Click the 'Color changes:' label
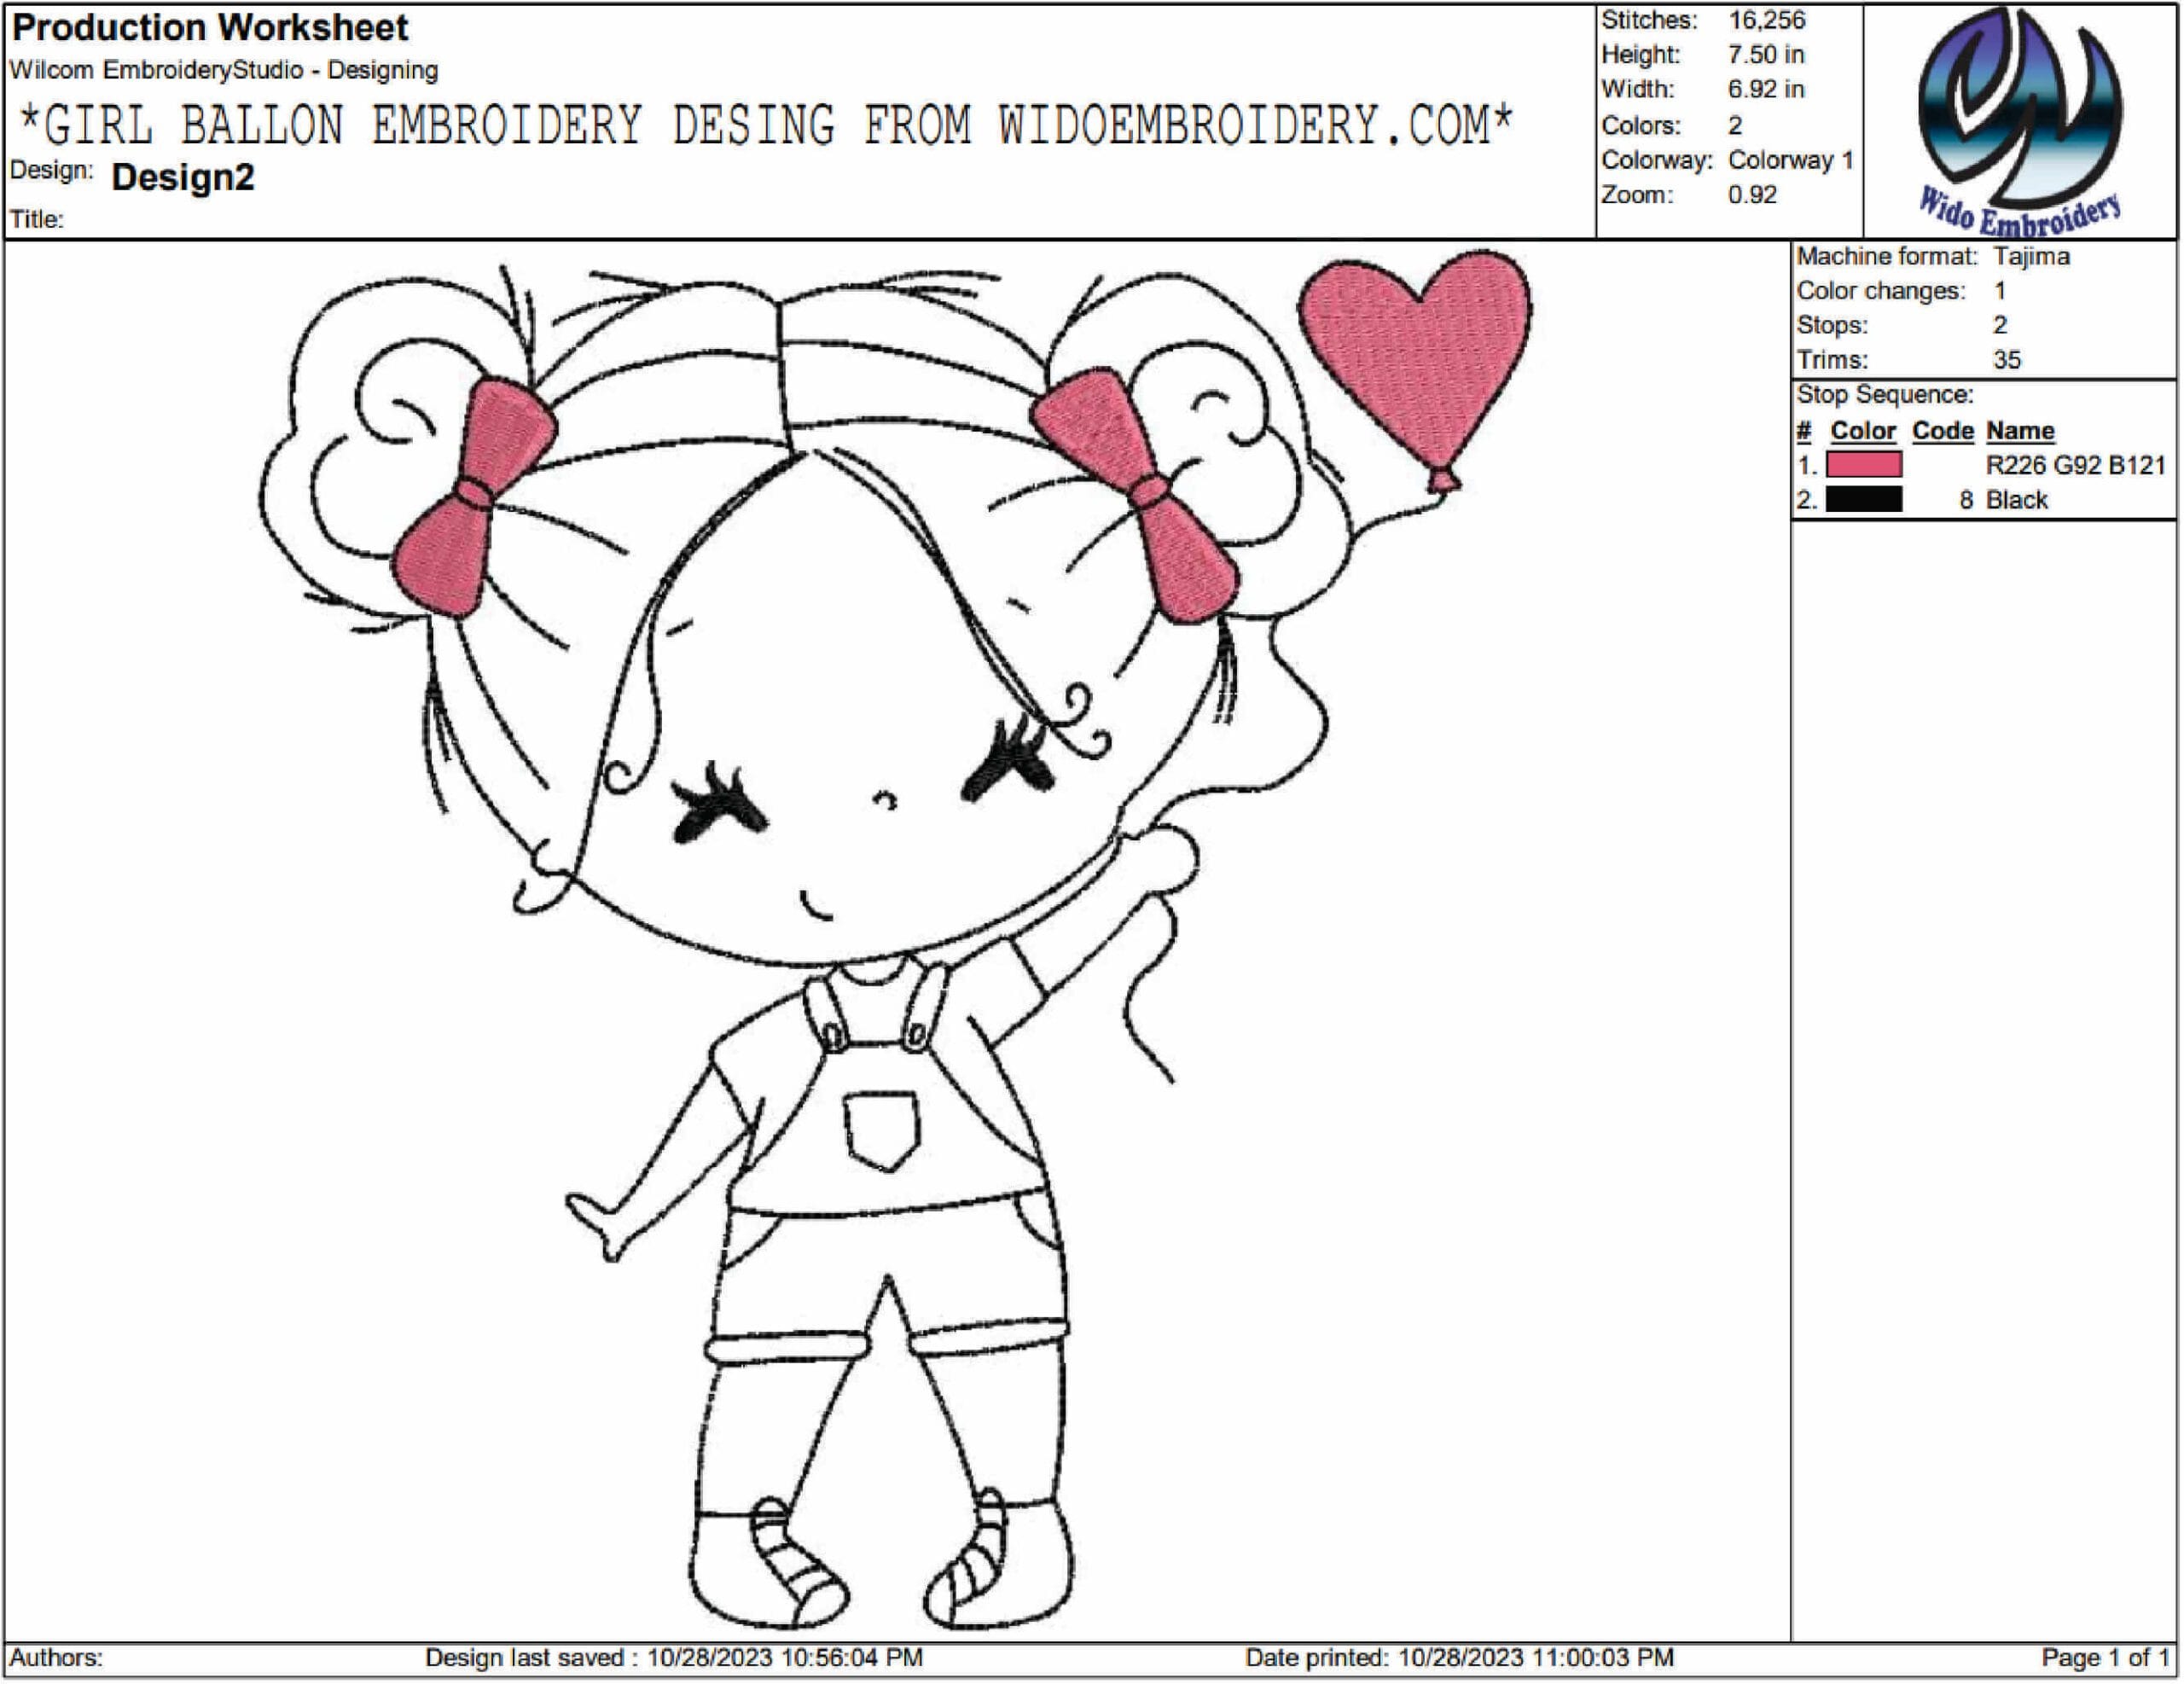 pyautogui.click(x=1880, y=291)
